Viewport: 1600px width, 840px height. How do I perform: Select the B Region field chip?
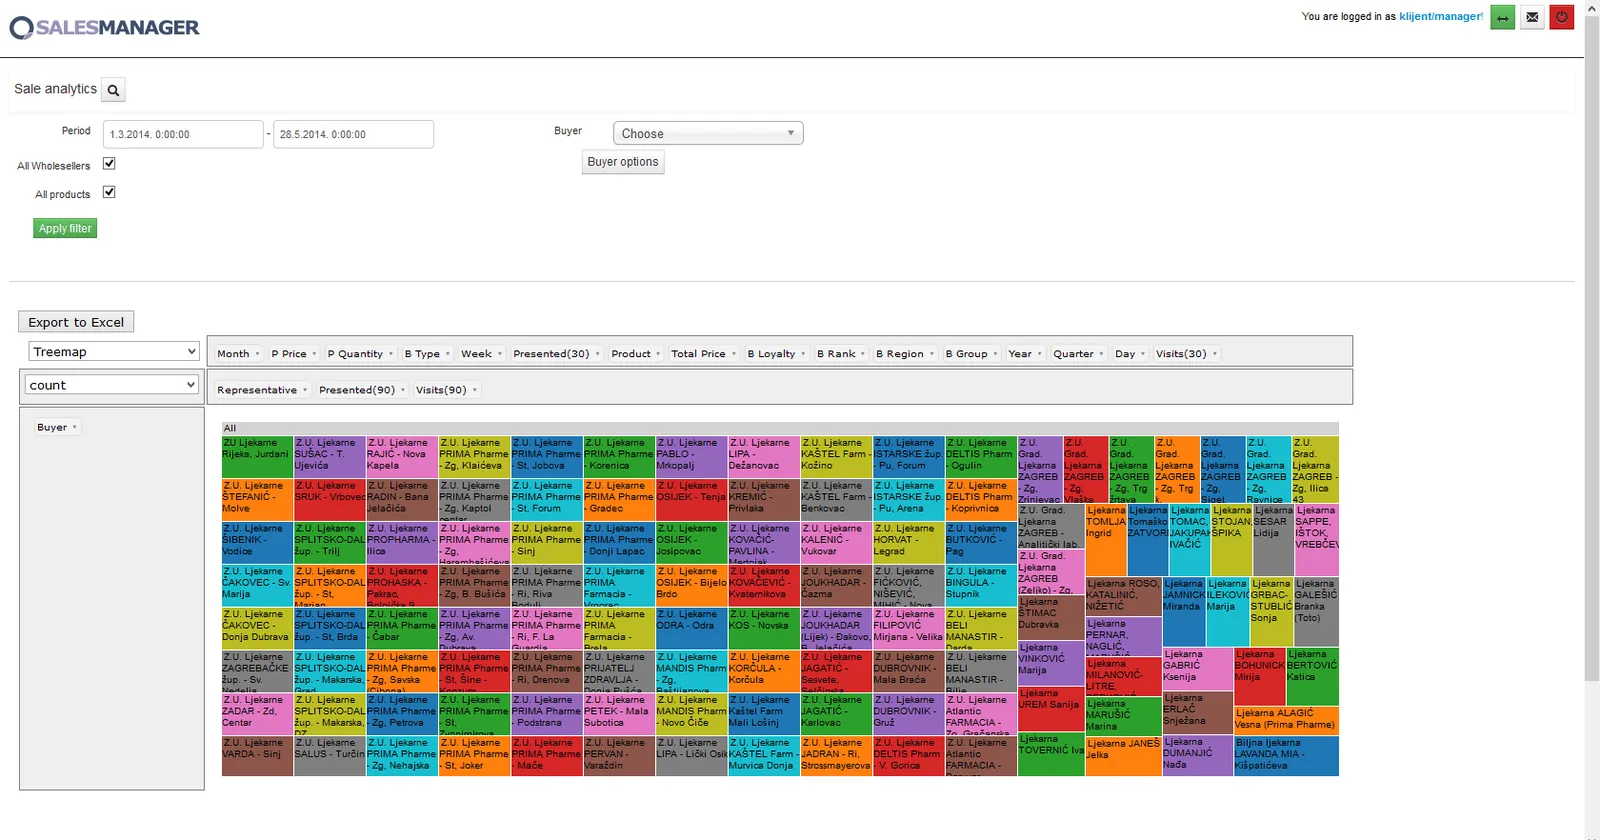point(900,354)
